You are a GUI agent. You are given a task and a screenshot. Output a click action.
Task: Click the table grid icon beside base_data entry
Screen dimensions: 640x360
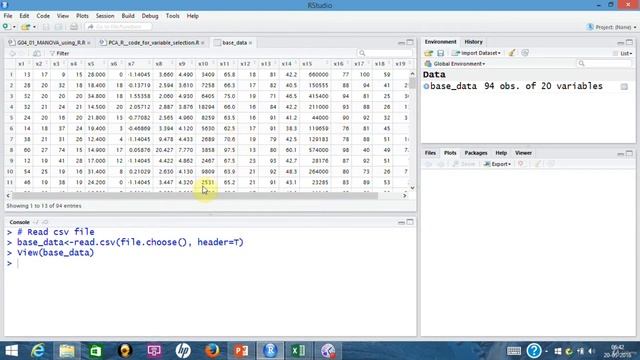(624, 87)
